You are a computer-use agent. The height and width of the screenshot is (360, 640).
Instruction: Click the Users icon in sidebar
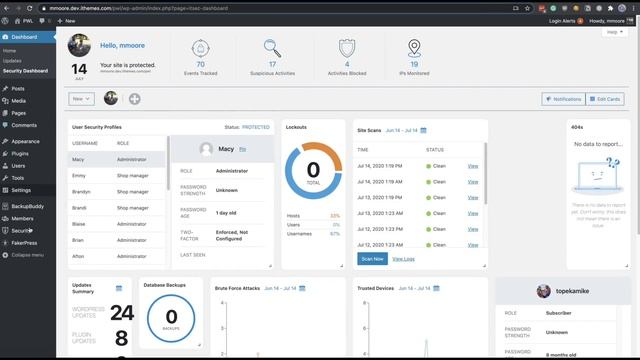coord(5,166)
